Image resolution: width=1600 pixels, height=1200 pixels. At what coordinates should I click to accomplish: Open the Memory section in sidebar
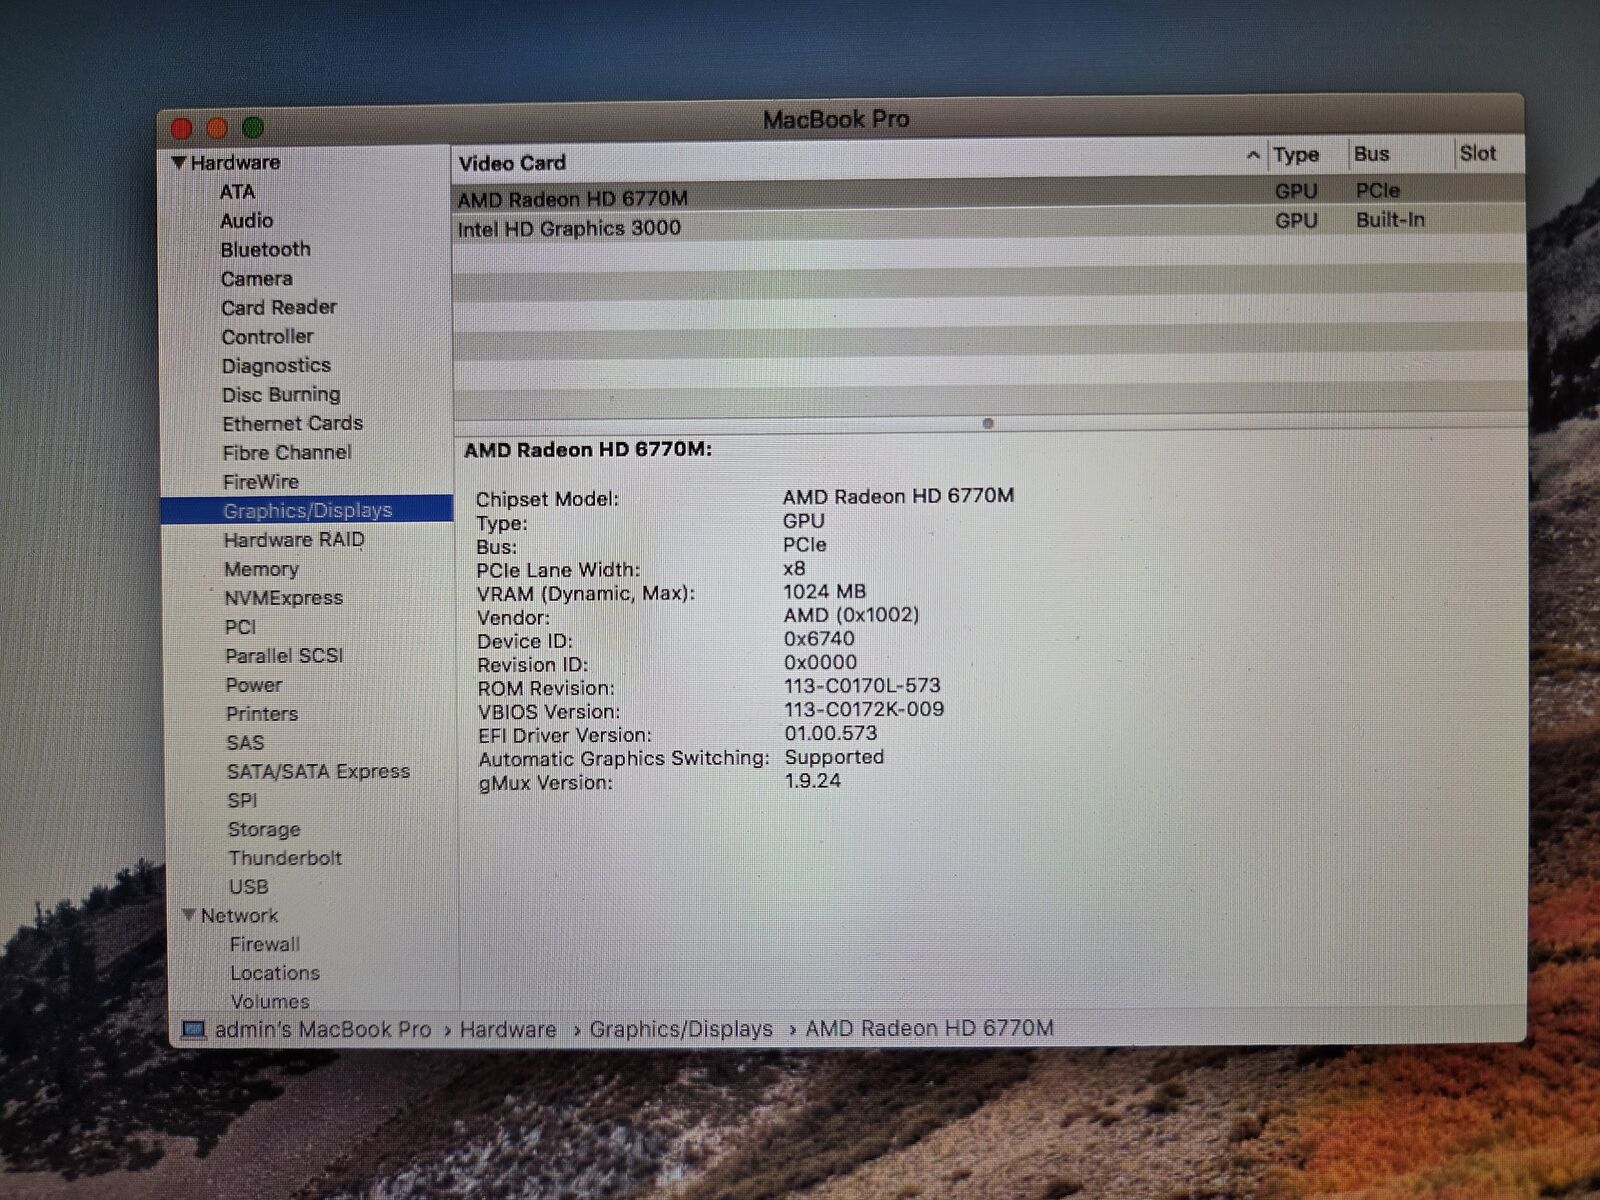coord(261,569)
